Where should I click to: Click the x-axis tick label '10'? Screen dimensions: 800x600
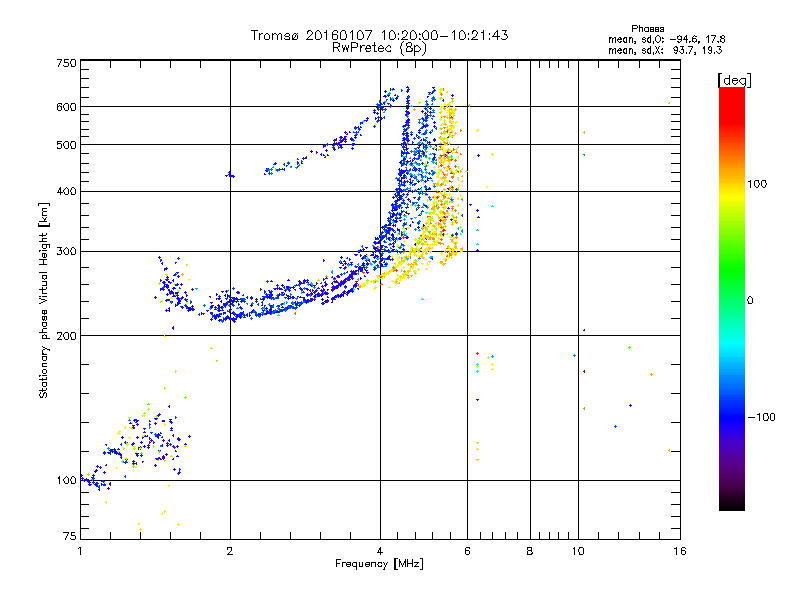(578, 551)
